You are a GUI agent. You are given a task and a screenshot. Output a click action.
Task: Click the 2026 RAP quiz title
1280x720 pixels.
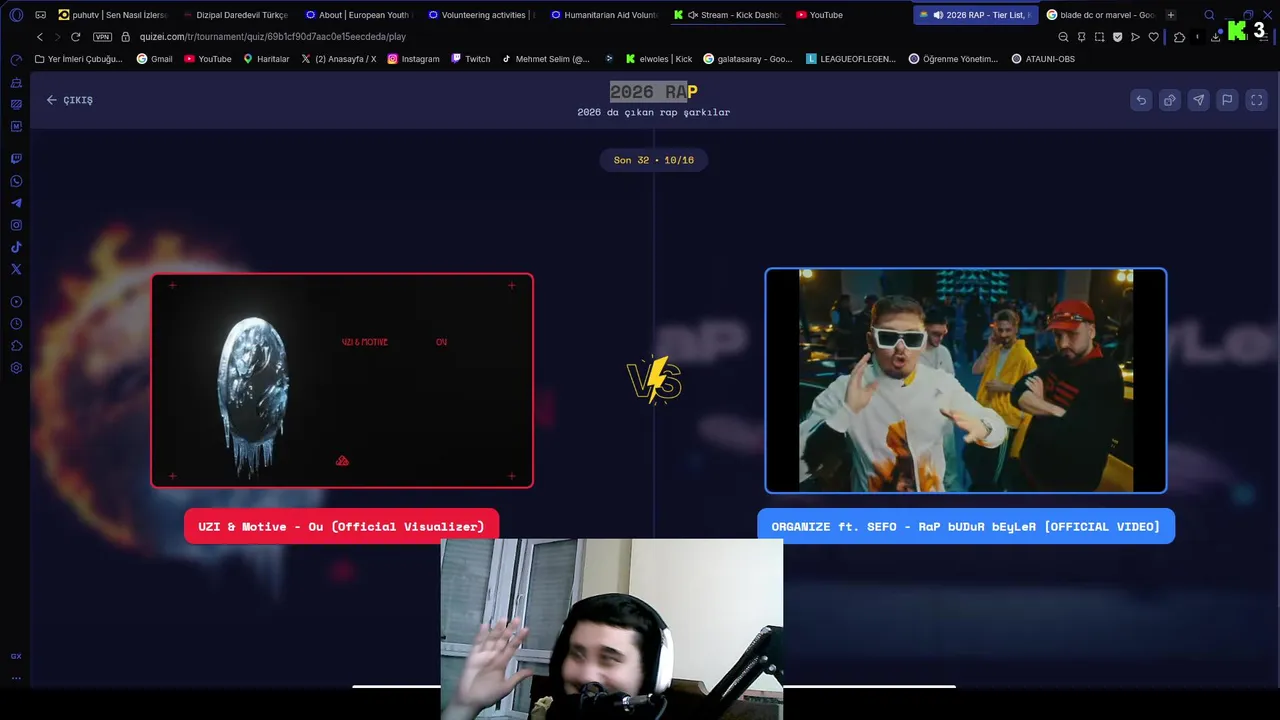point(654,92)
